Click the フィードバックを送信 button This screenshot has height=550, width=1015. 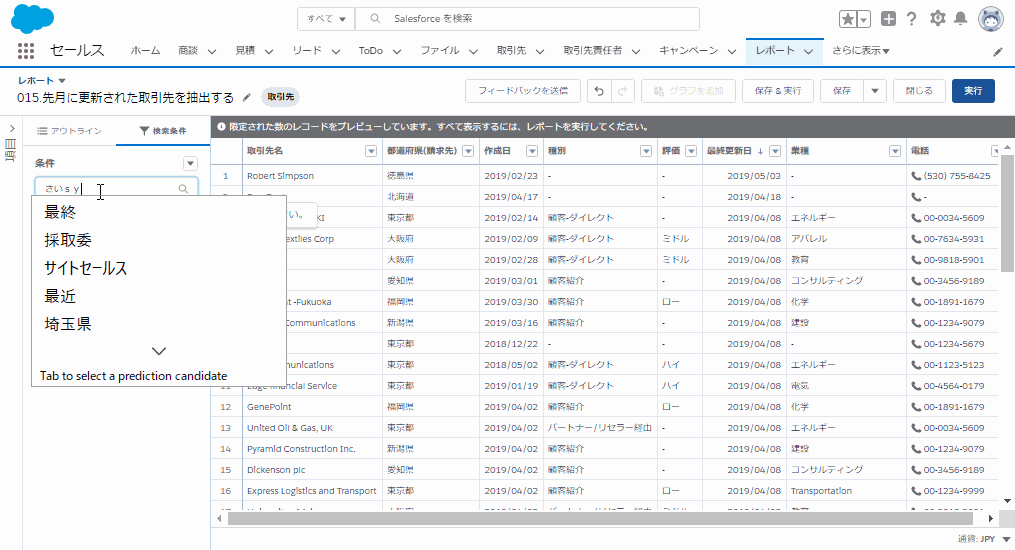[x=522, y=91]
